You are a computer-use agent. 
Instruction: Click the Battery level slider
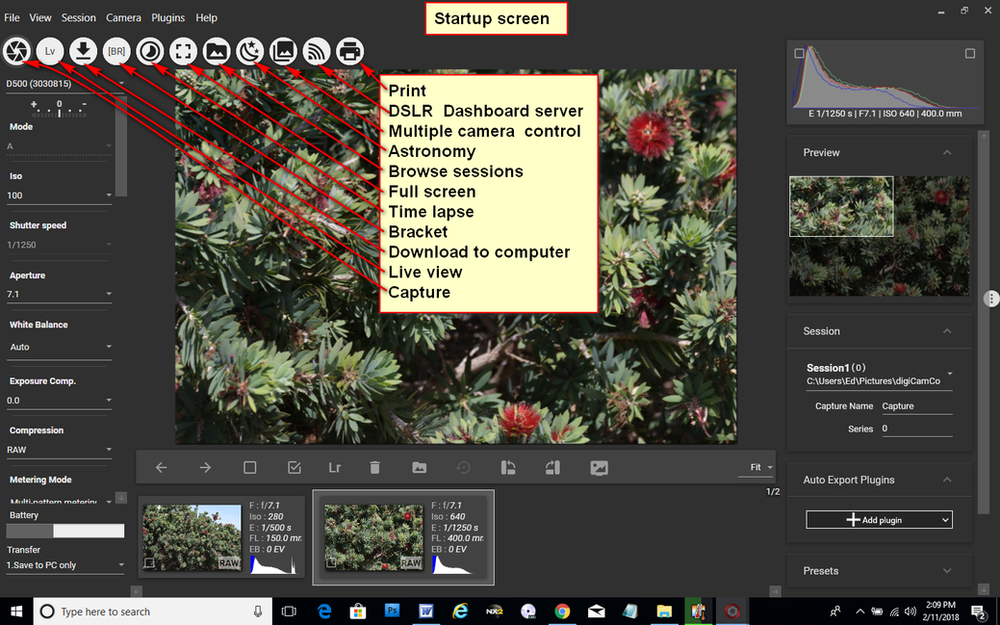coord(65,529)
